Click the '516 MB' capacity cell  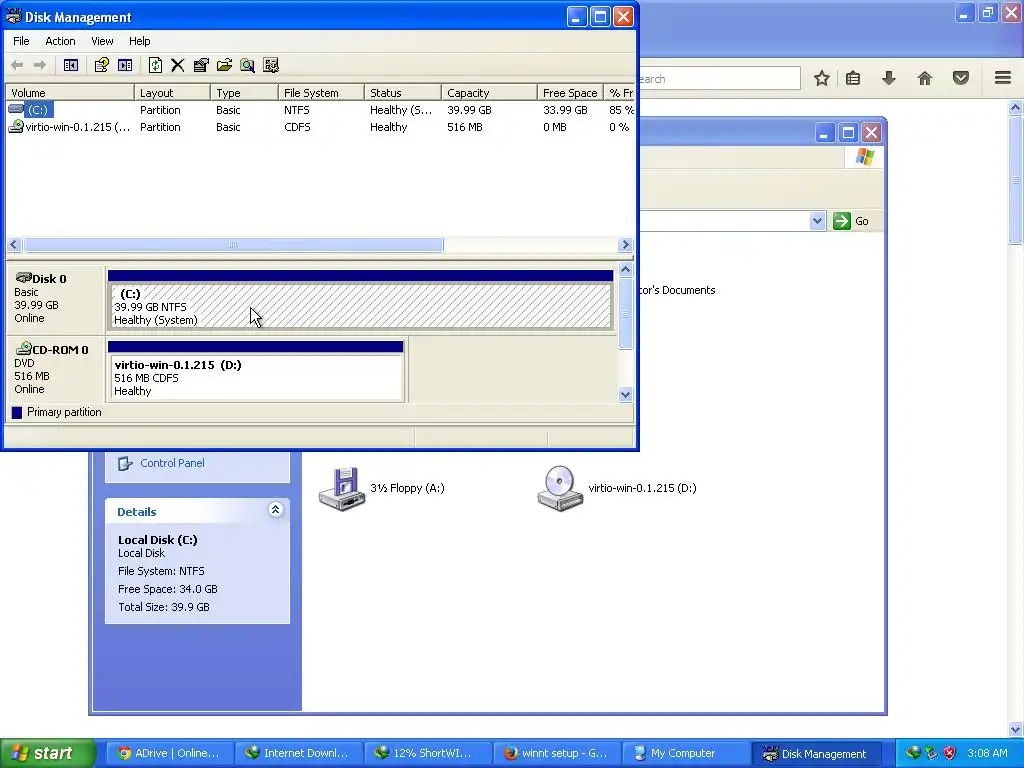tap(465, 127)
